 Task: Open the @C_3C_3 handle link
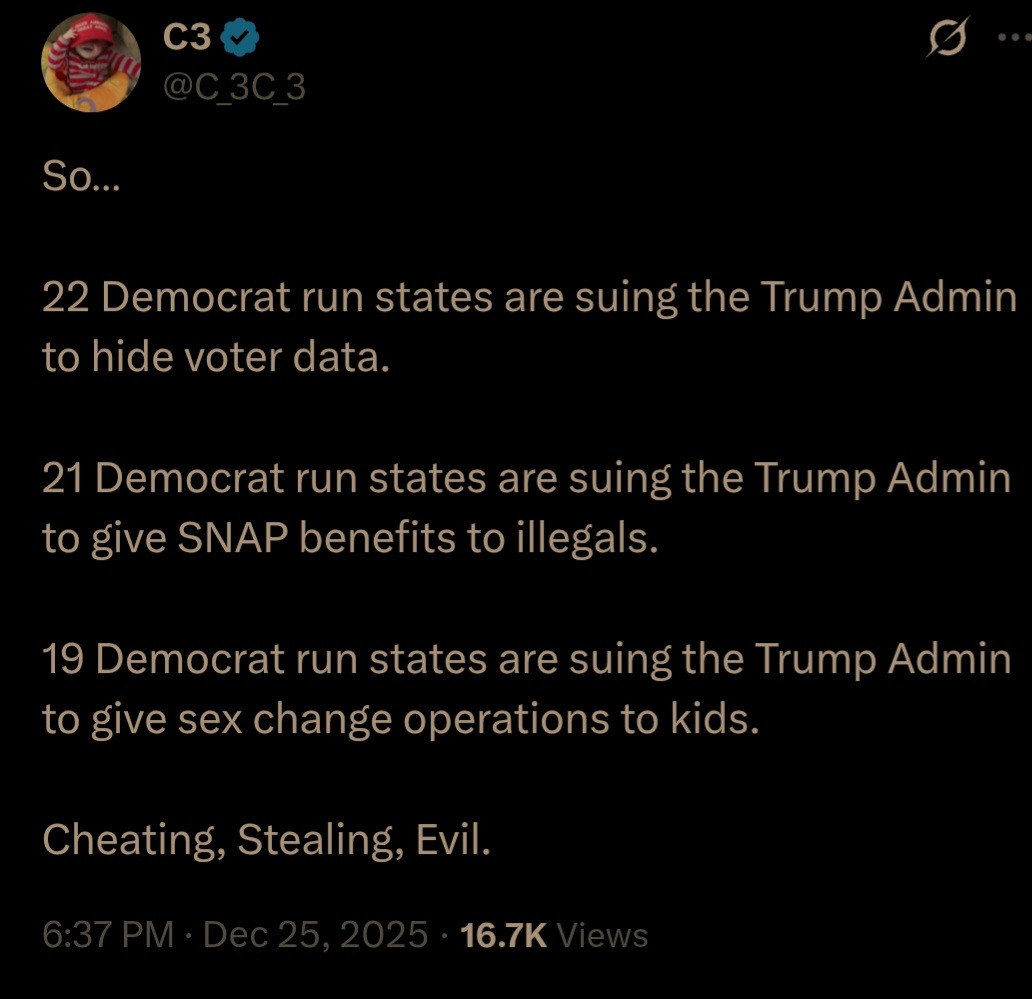pos(234,89)
